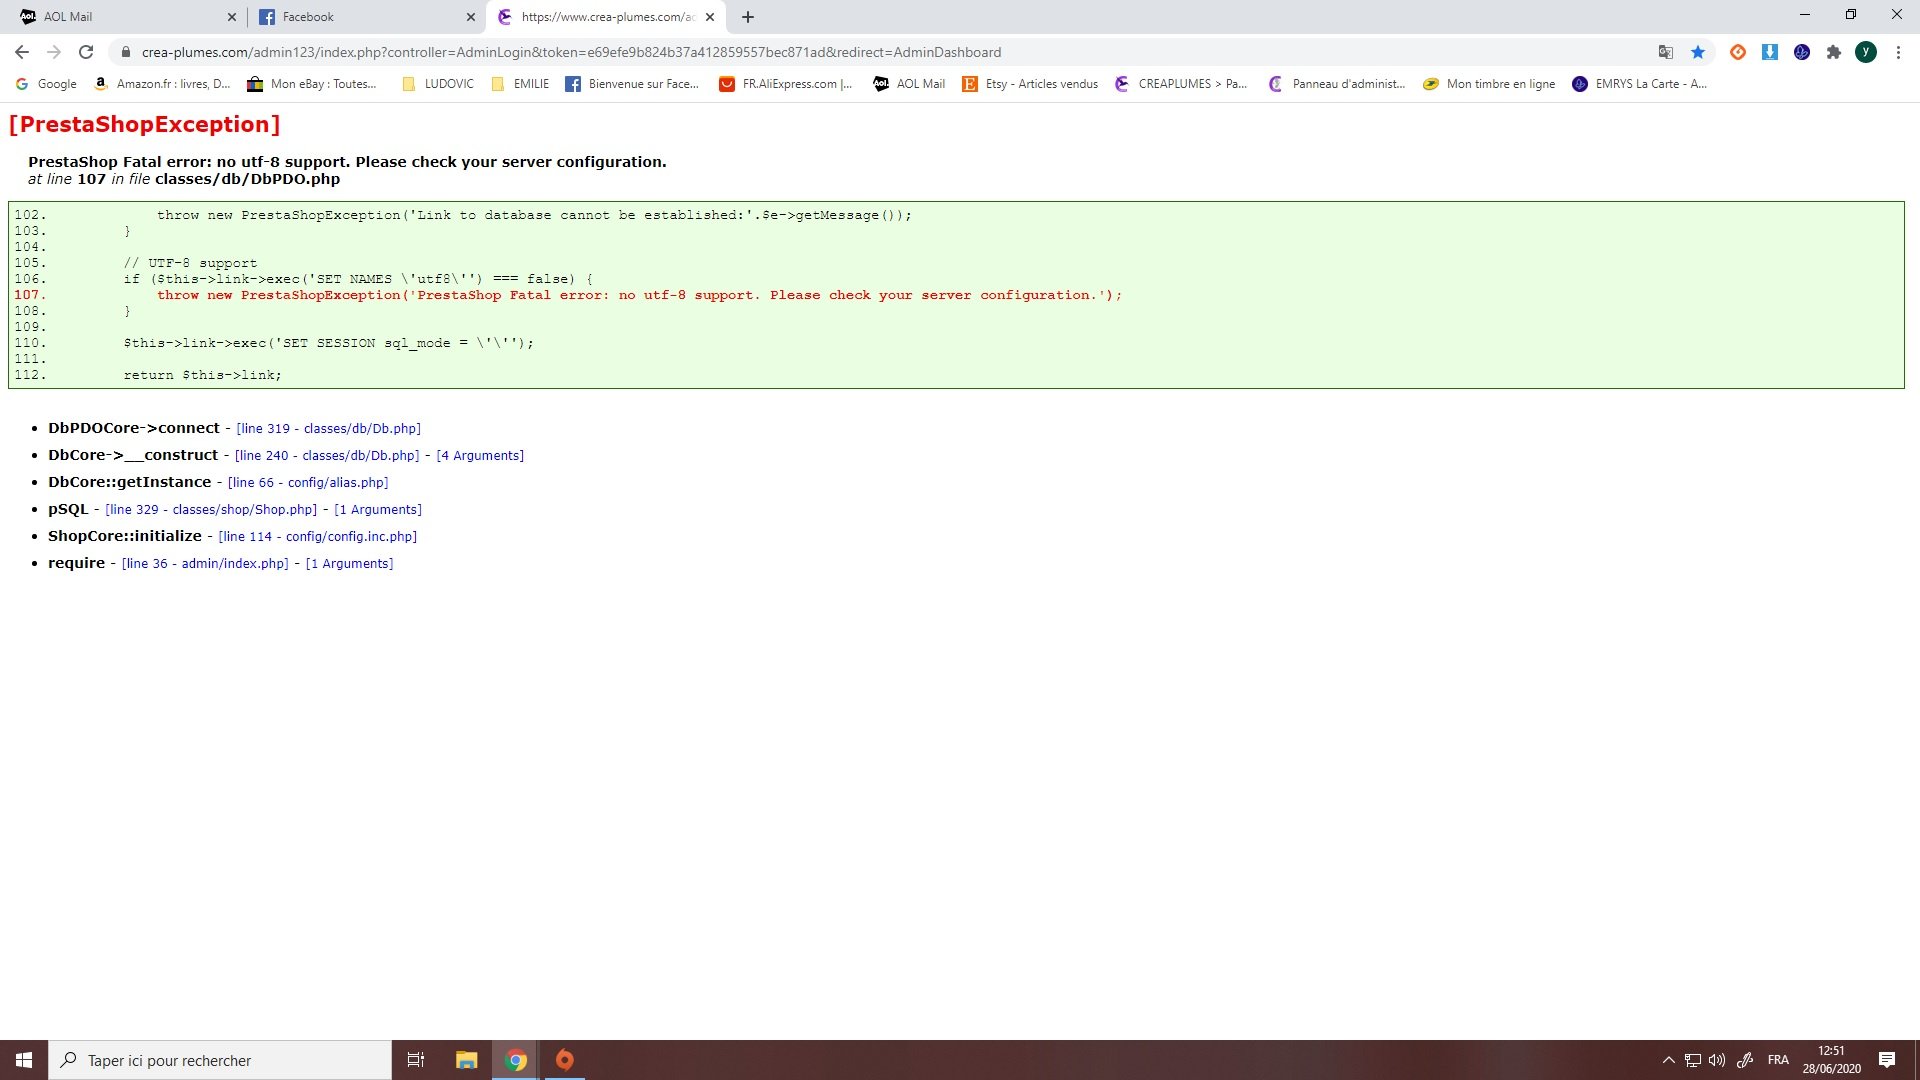Screen dimensions: 1920x1080
Task: Open the pen workspace tray icon
Action: click(1745, 1060)
